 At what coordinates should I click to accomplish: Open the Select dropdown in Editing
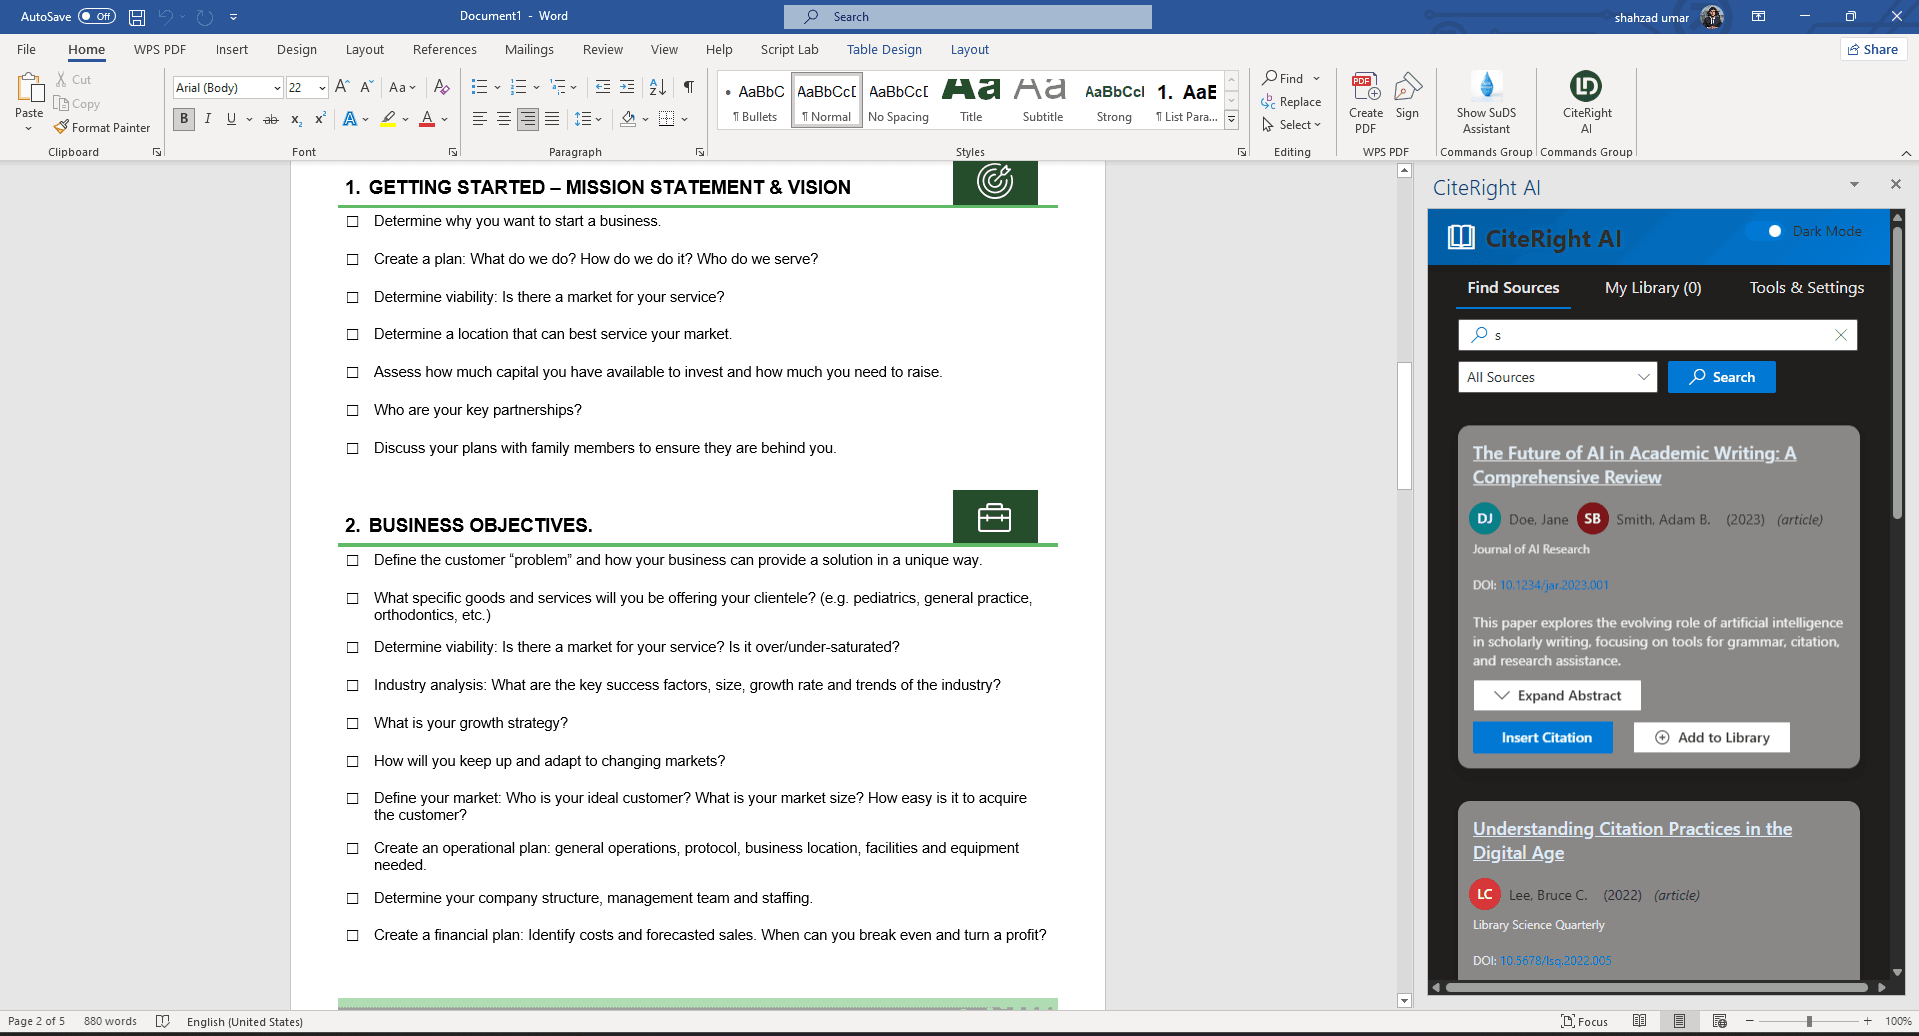1291,125
